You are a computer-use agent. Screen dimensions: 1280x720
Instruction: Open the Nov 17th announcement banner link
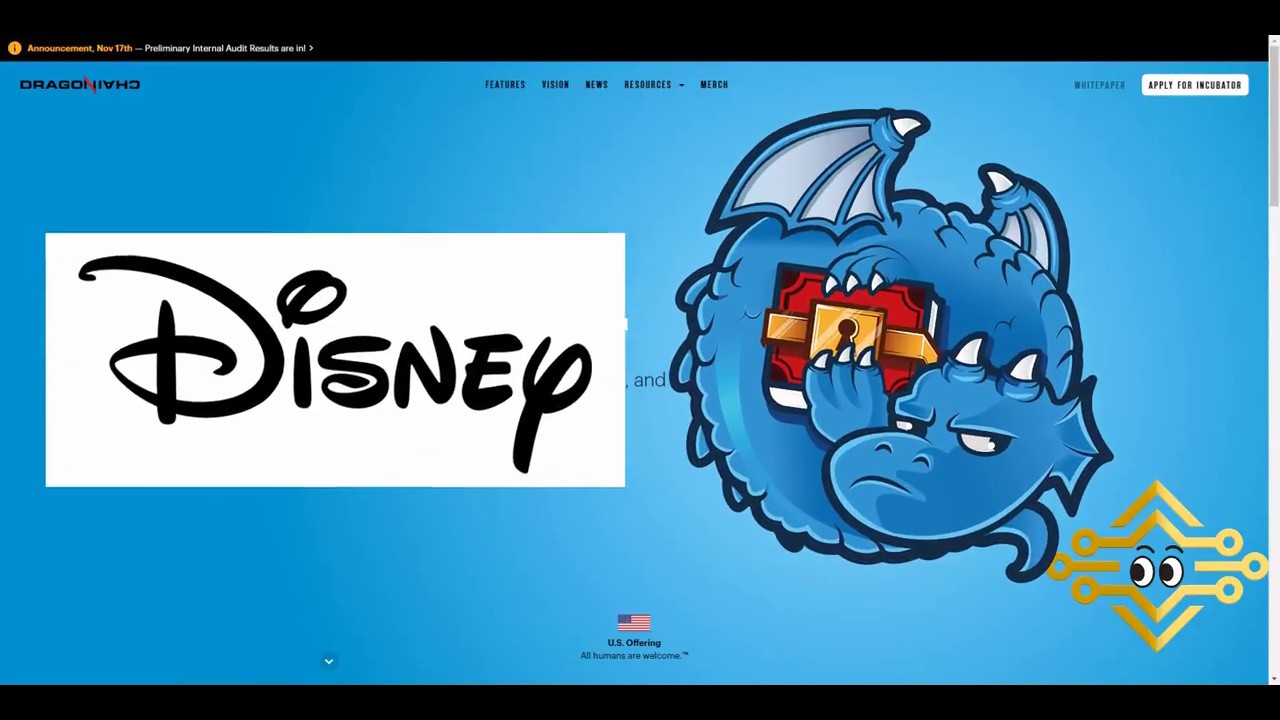pos(170,48)
